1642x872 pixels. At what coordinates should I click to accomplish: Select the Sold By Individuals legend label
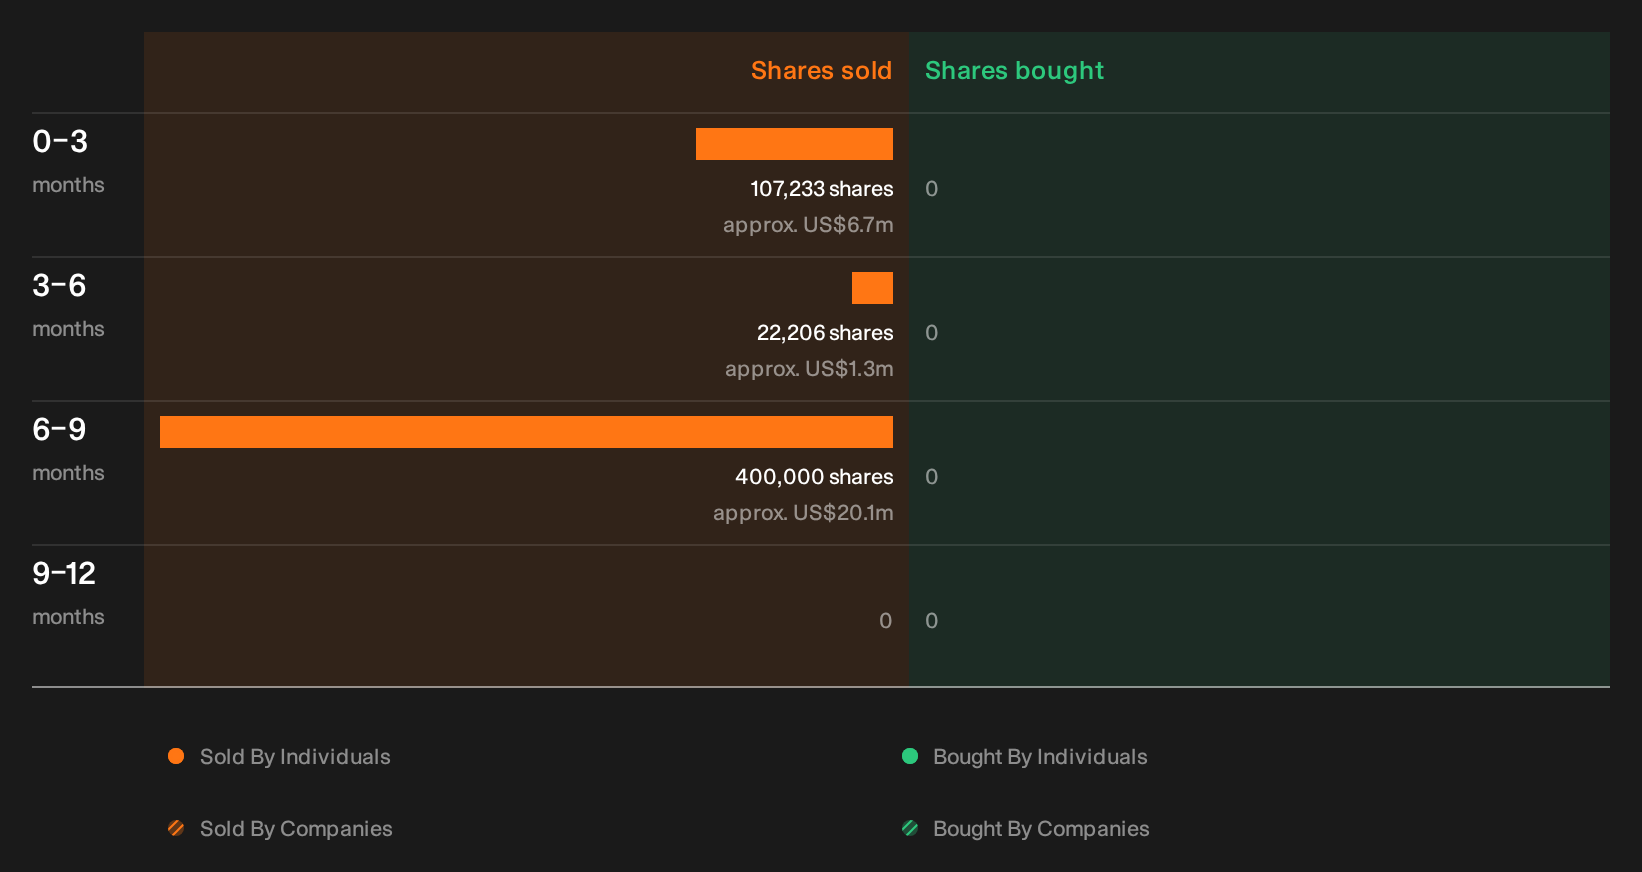pos(295,757)
